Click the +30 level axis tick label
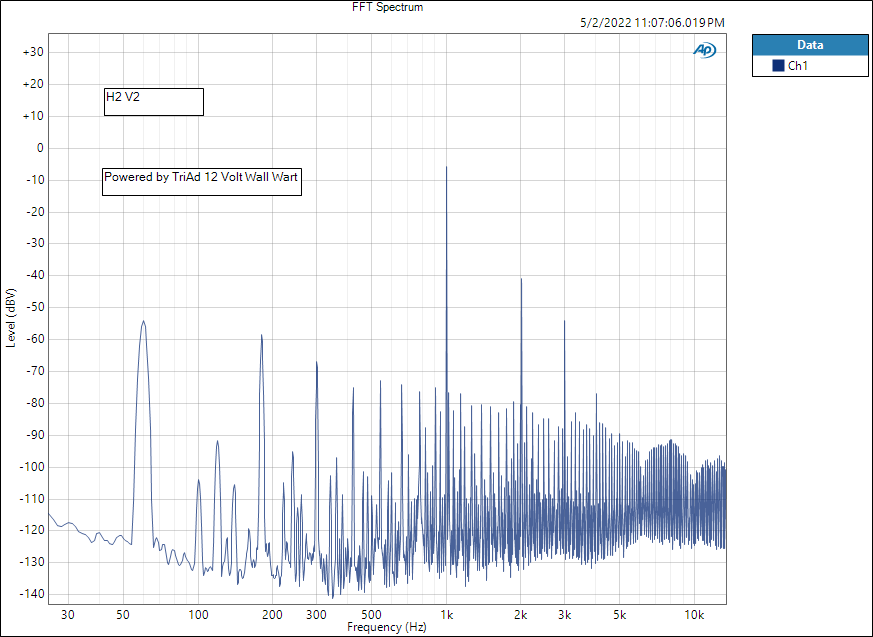Image resolution: width=873 pixels, height=637 pixels. (x=33, y=52)
